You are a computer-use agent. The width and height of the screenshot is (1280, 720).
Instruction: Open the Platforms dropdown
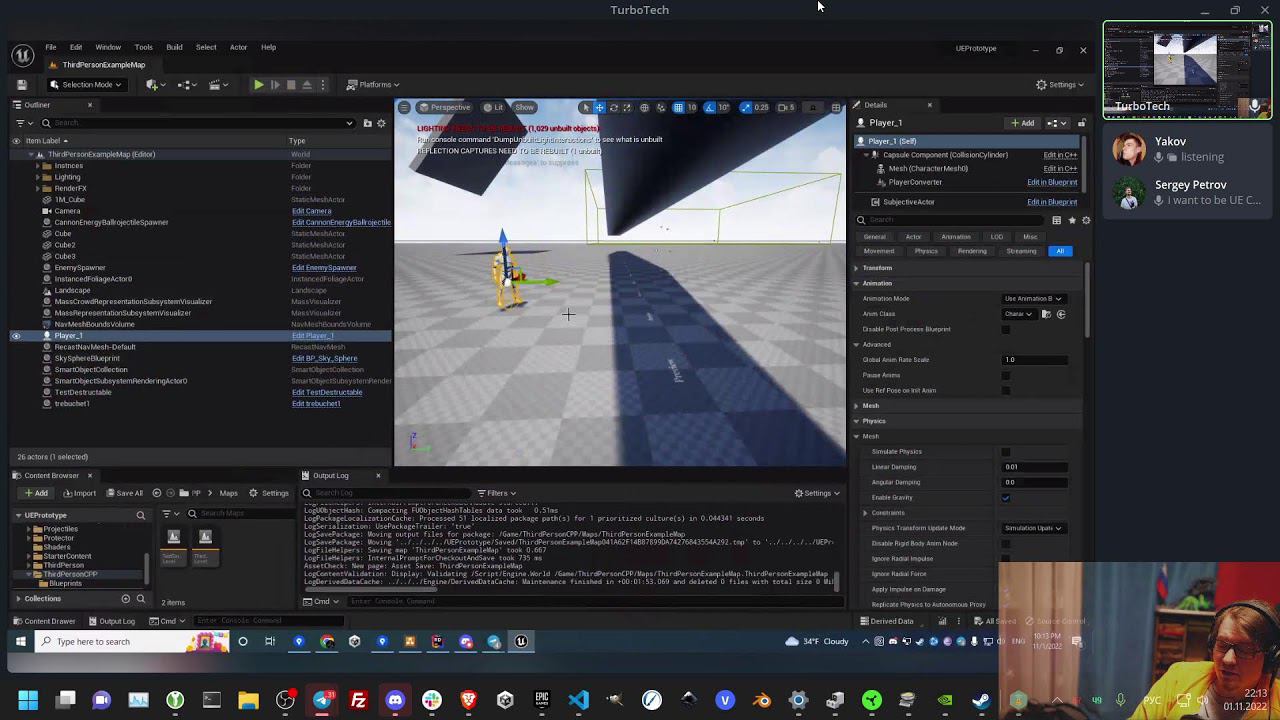[x=372, y=85]
